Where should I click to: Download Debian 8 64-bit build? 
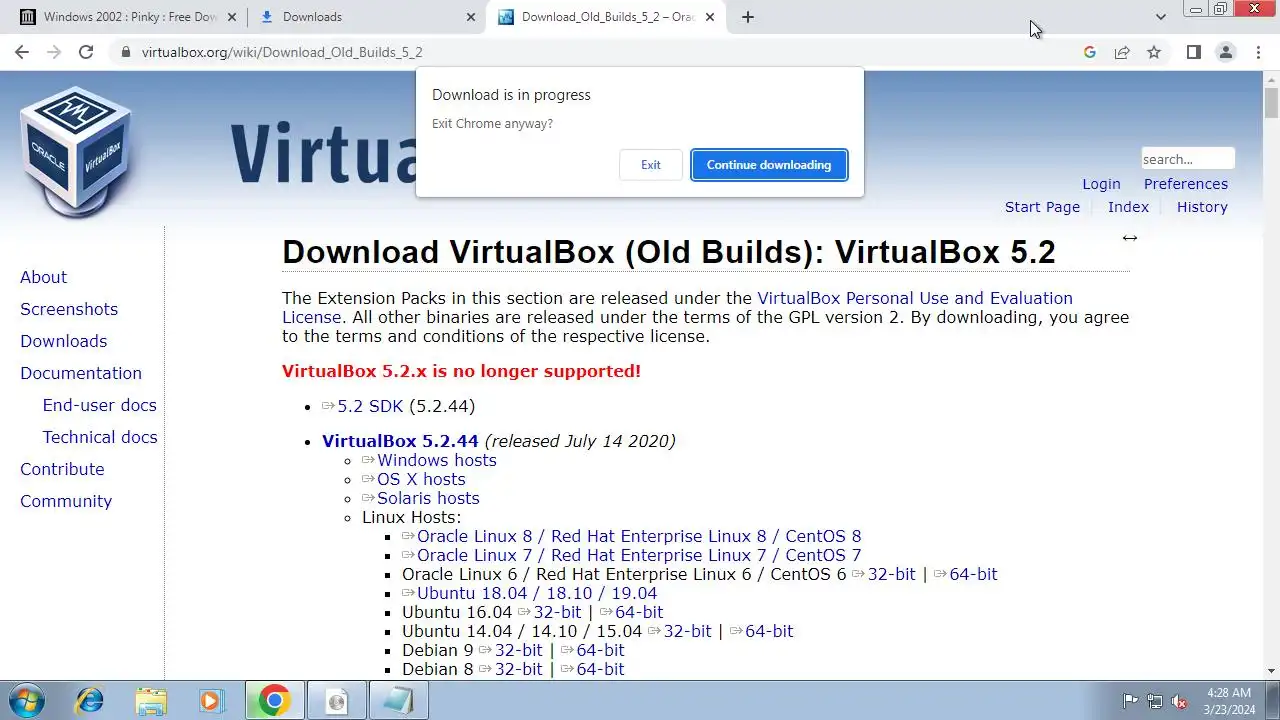601,669
